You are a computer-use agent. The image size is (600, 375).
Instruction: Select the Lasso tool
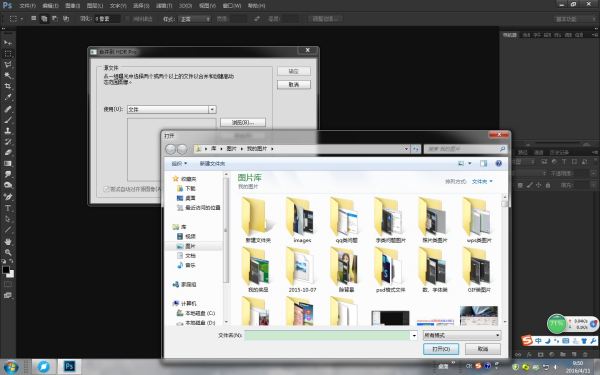pyautogui.click(x=8, y=64)
